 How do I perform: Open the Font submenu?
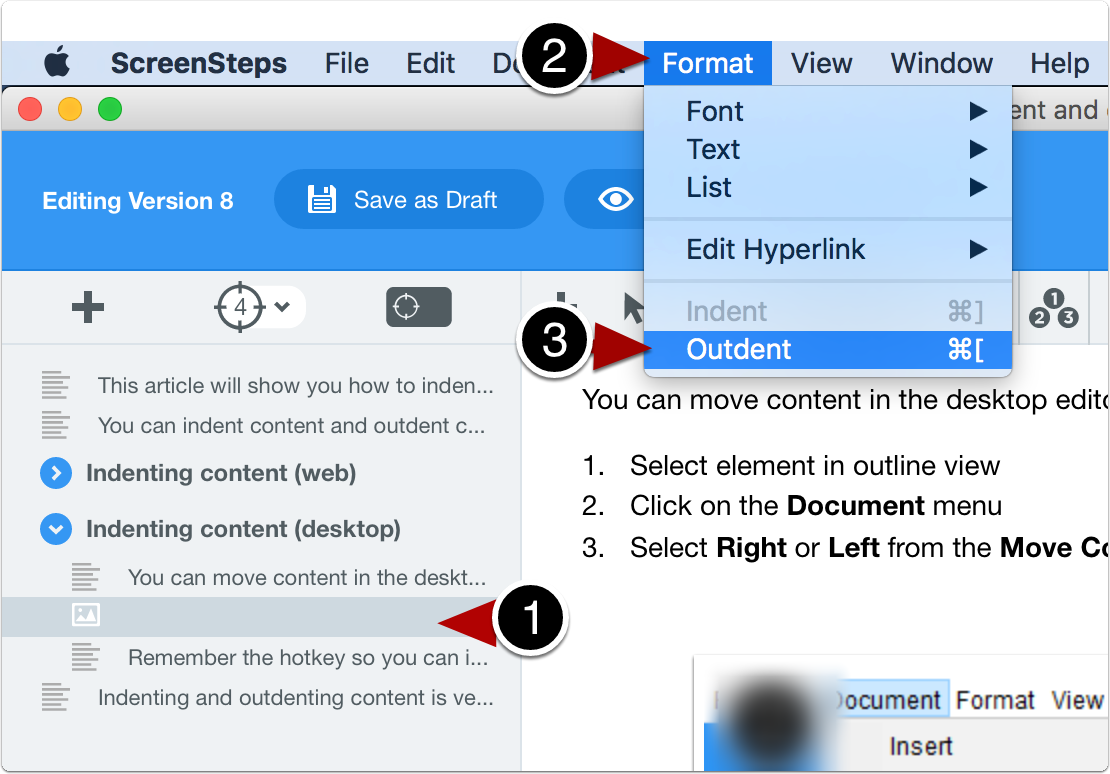pos(828,111)
